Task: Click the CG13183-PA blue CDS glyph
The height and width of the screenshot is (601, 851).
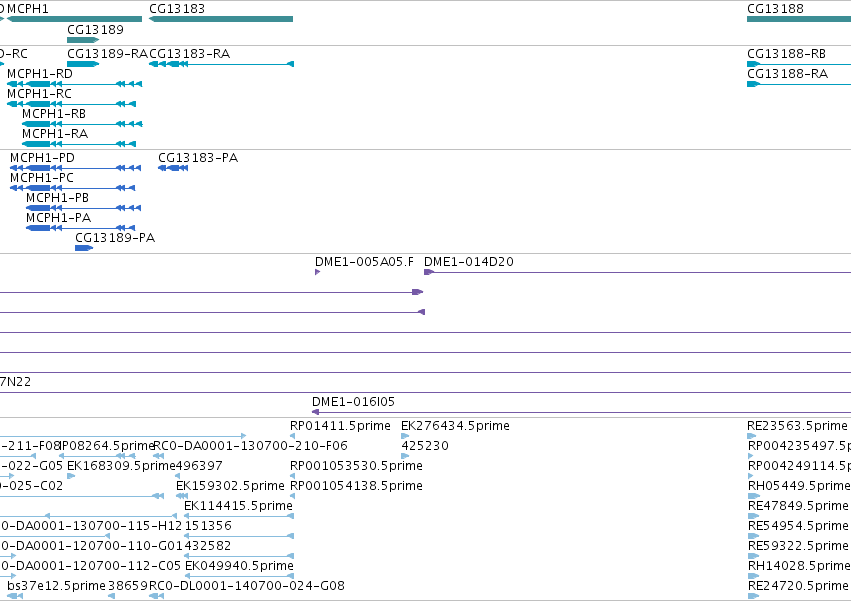Action: tap(173, 168)
